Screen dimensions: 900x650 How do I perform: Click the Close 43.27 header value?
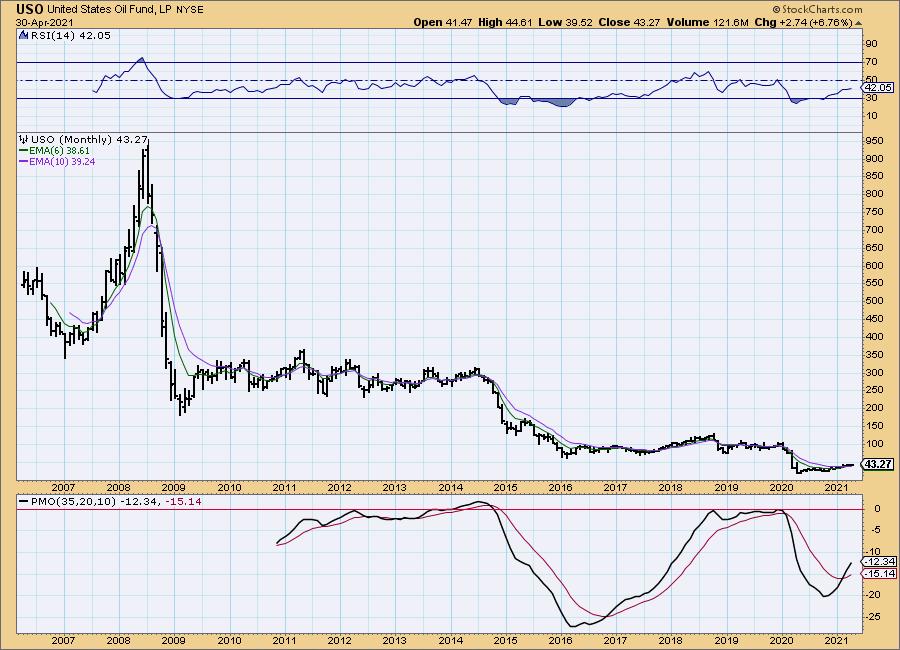[630, 22]
